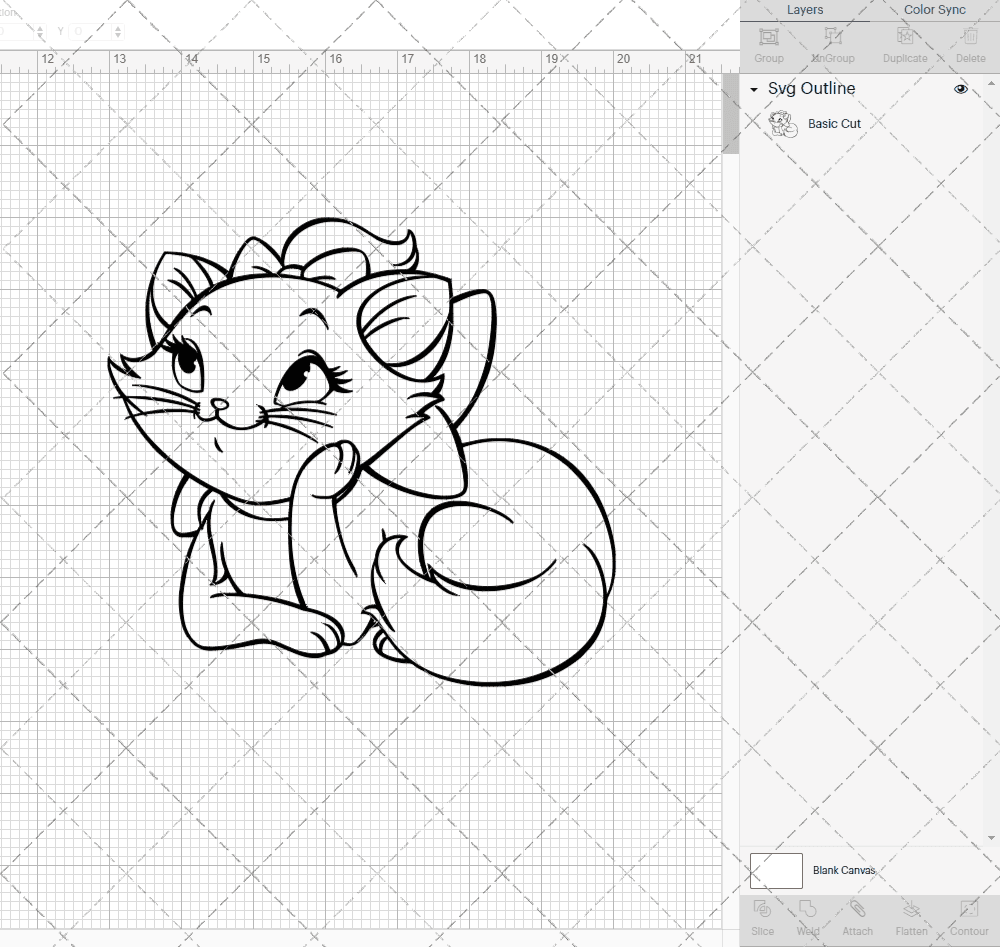Select the Basic Cut layer thumbnail

pos(783,124)
